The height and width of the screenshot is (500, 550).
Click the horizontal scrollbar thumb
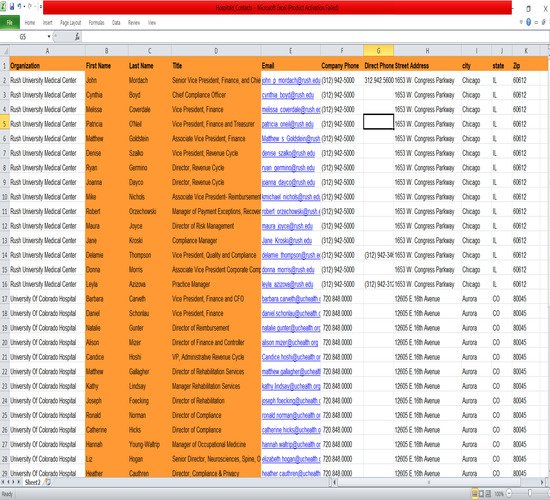[x=429, y=482]
